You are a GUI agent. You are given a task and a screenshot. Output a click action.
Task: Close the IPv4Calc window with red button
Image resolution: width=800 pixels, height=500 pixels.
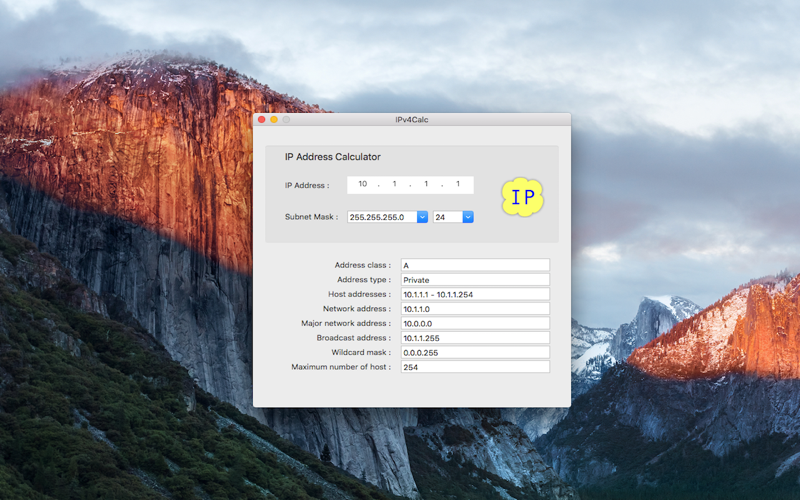(262, 119)
